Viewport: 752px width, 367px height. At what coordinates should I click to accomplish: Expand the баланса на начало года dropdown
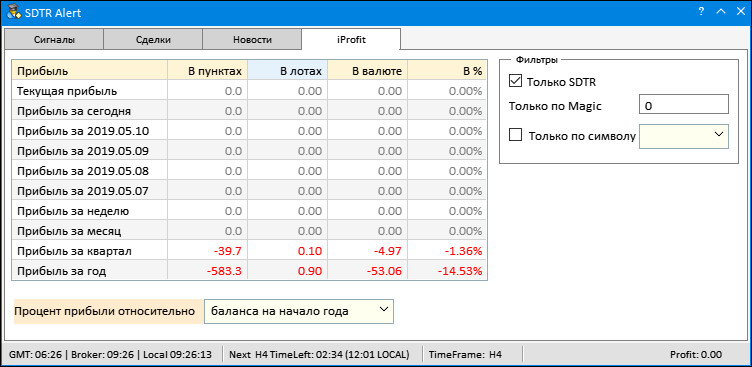tap(299, 311)
